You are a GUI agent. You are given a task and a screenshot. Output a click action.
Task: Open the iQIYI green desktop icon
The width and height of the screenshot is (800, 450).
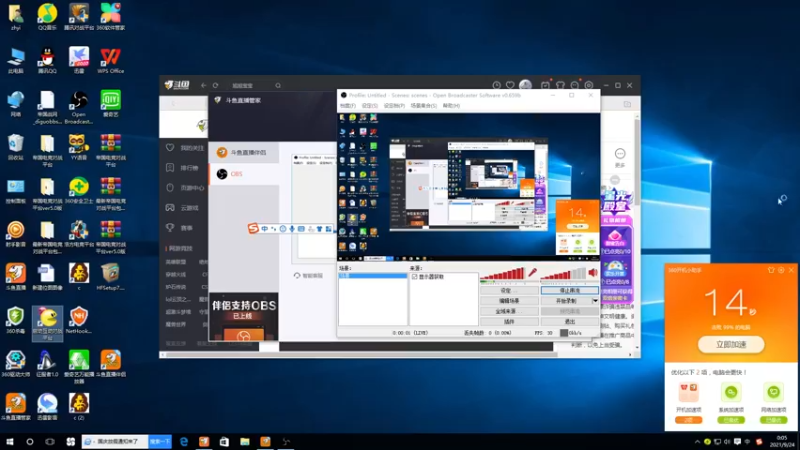click(110, 104)
